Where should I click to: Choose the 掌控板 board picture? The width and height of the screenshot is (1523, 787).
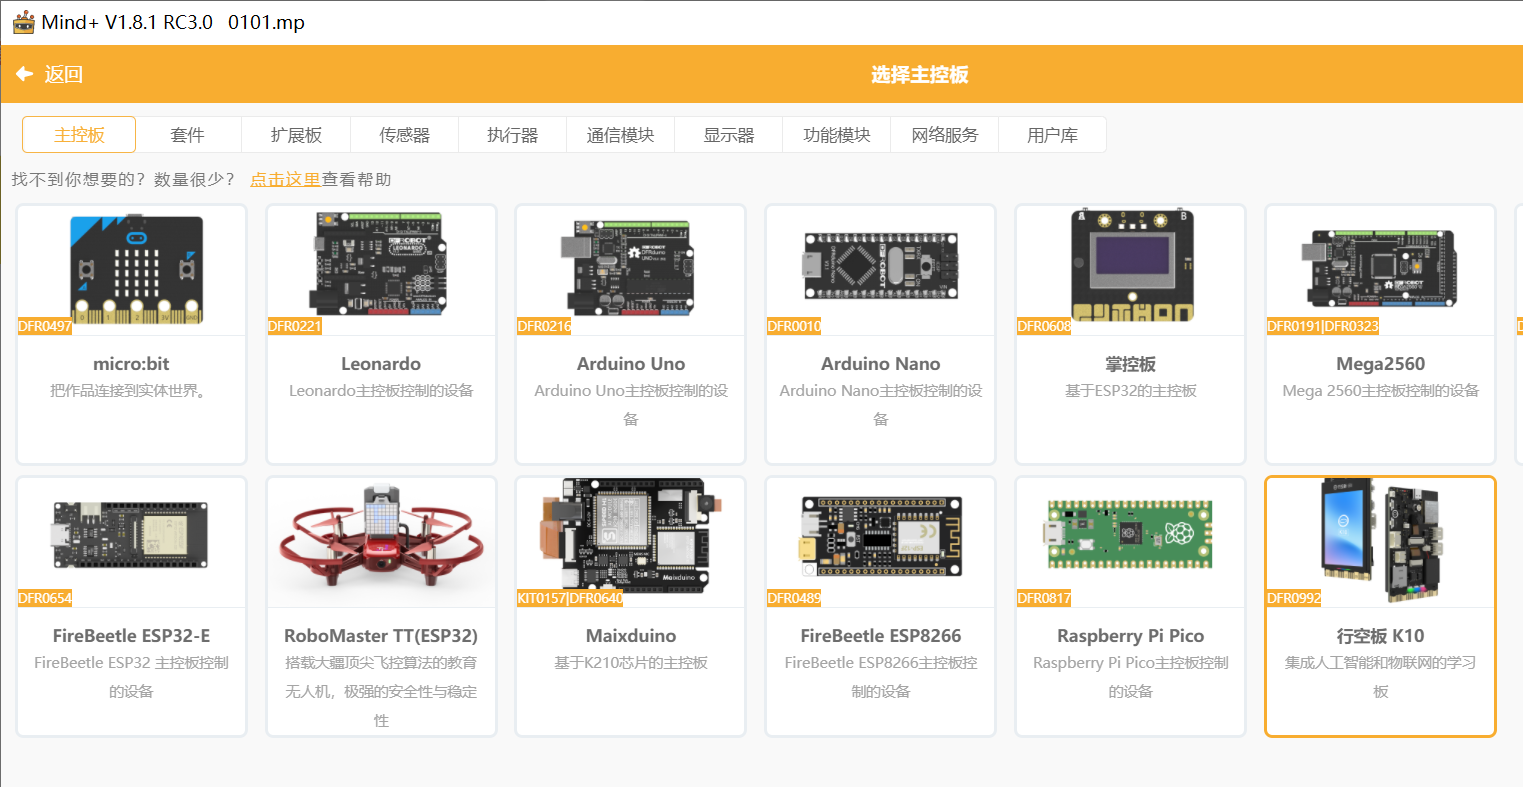click(x=1130, y=266)
